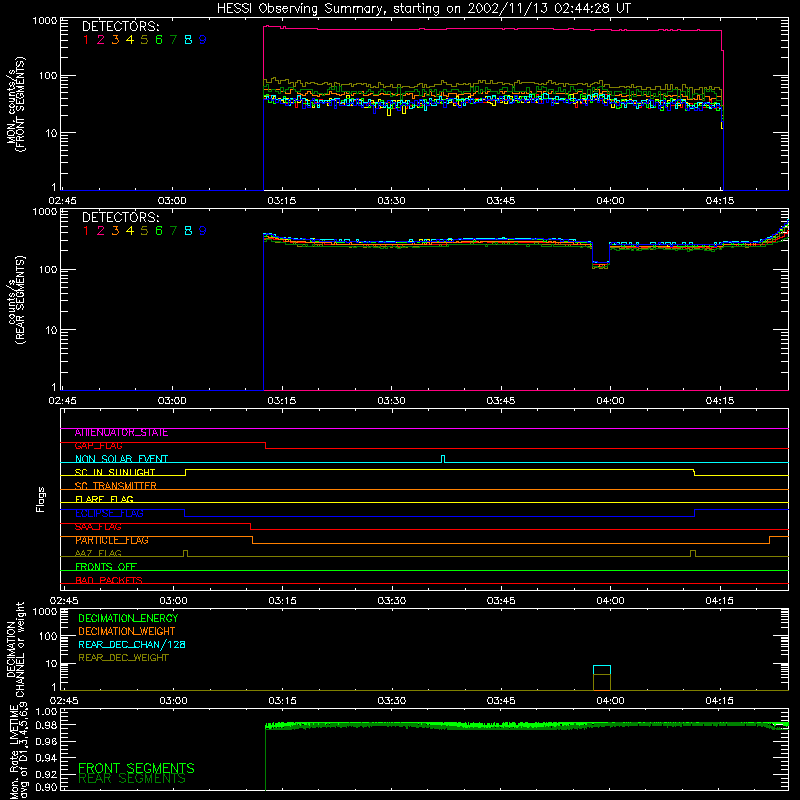800x800 pixels.
Task: Select the ECLIPSE_FLAG label
Action: tap(109, 513)
